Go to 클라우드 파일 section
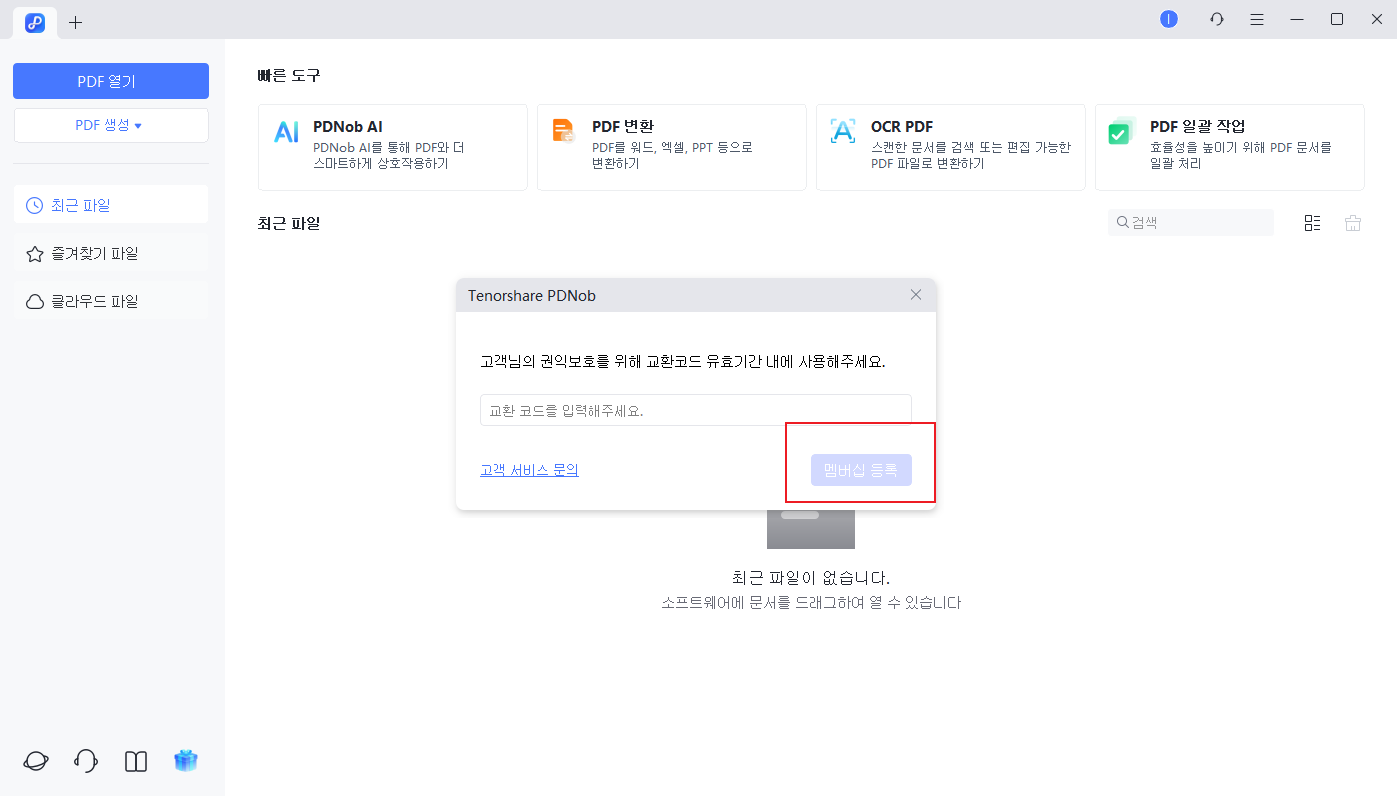1397x796 pixels. 110,301
